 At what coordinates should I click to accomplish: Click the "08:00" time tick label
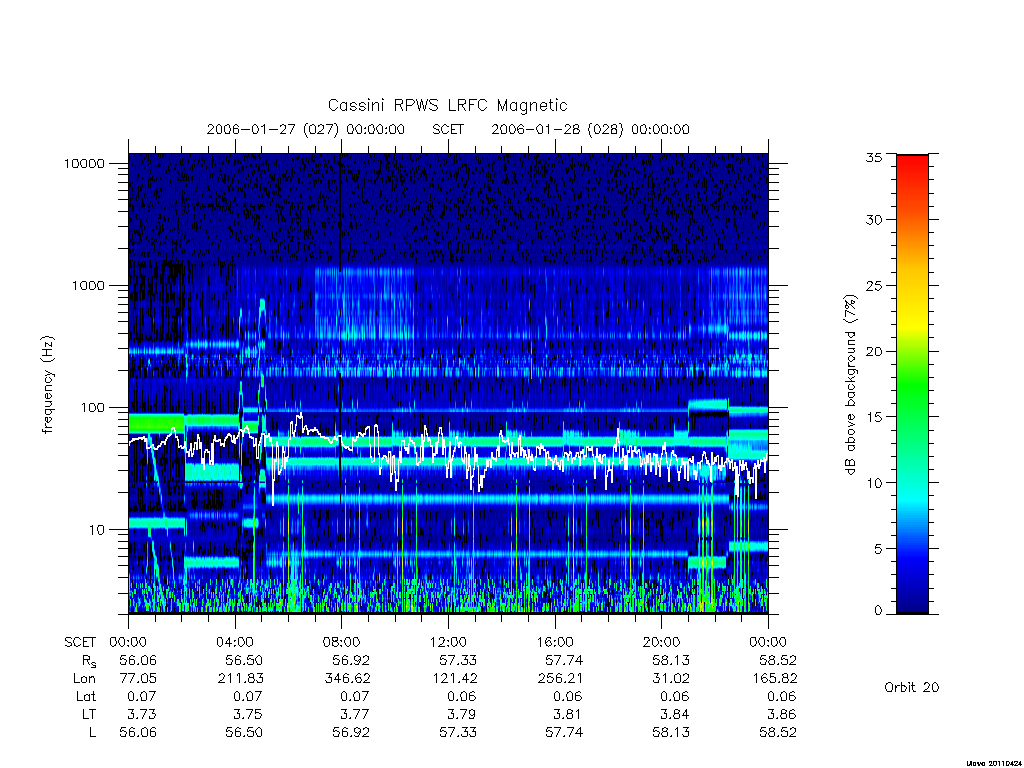[x=342, y=643]
